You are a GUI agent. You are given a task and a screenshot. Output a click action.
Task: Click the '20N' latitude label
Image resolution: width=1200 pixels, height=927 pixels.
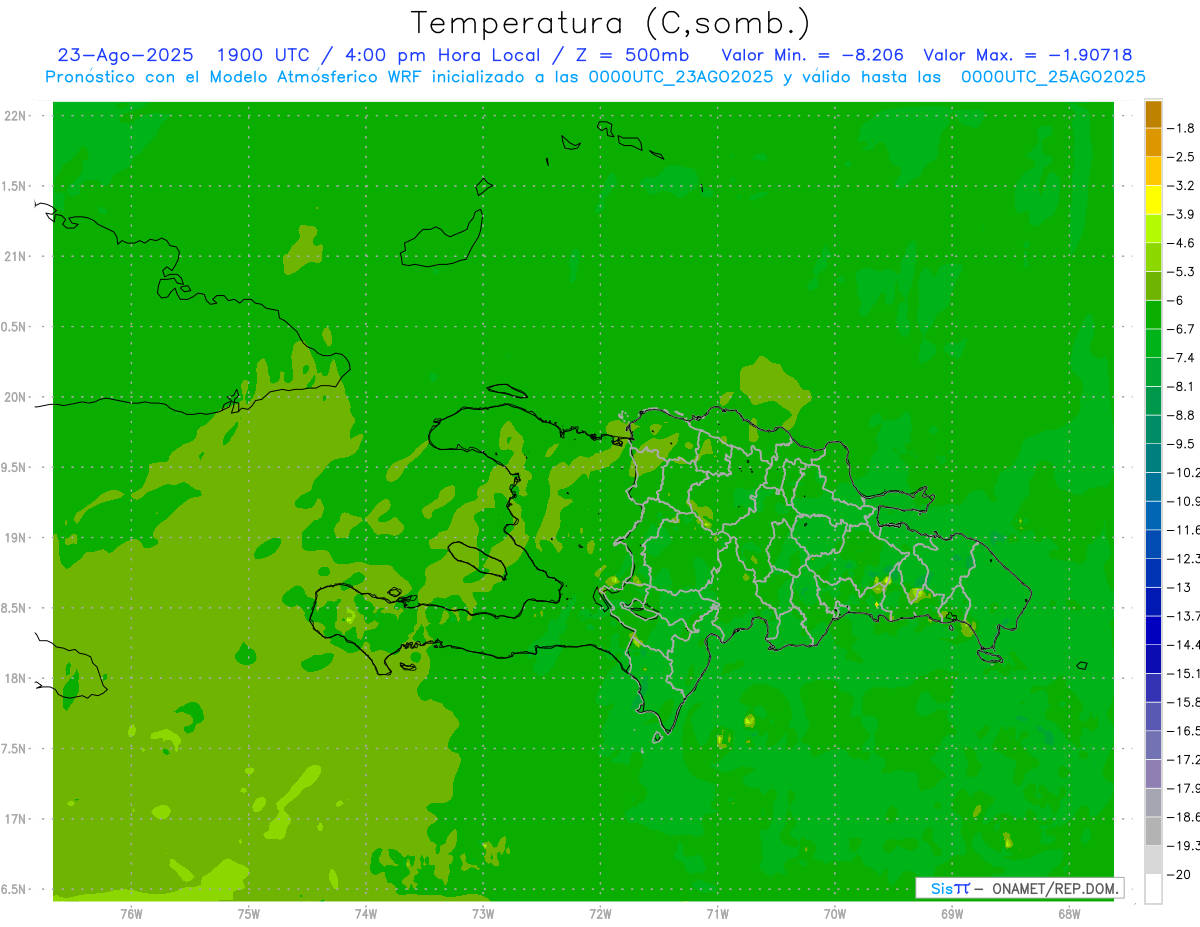point(17,397)
